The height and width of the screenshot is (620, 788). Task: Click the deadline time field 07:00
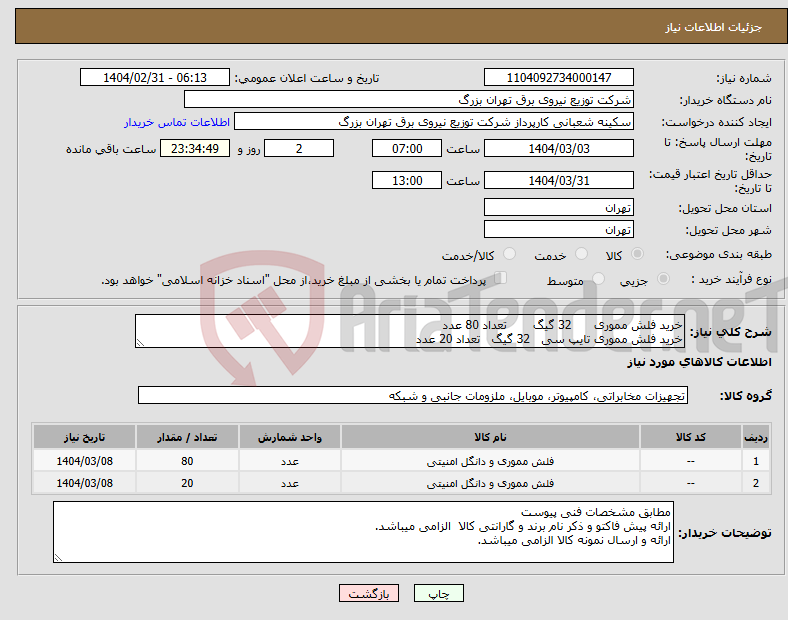[407, 148]
